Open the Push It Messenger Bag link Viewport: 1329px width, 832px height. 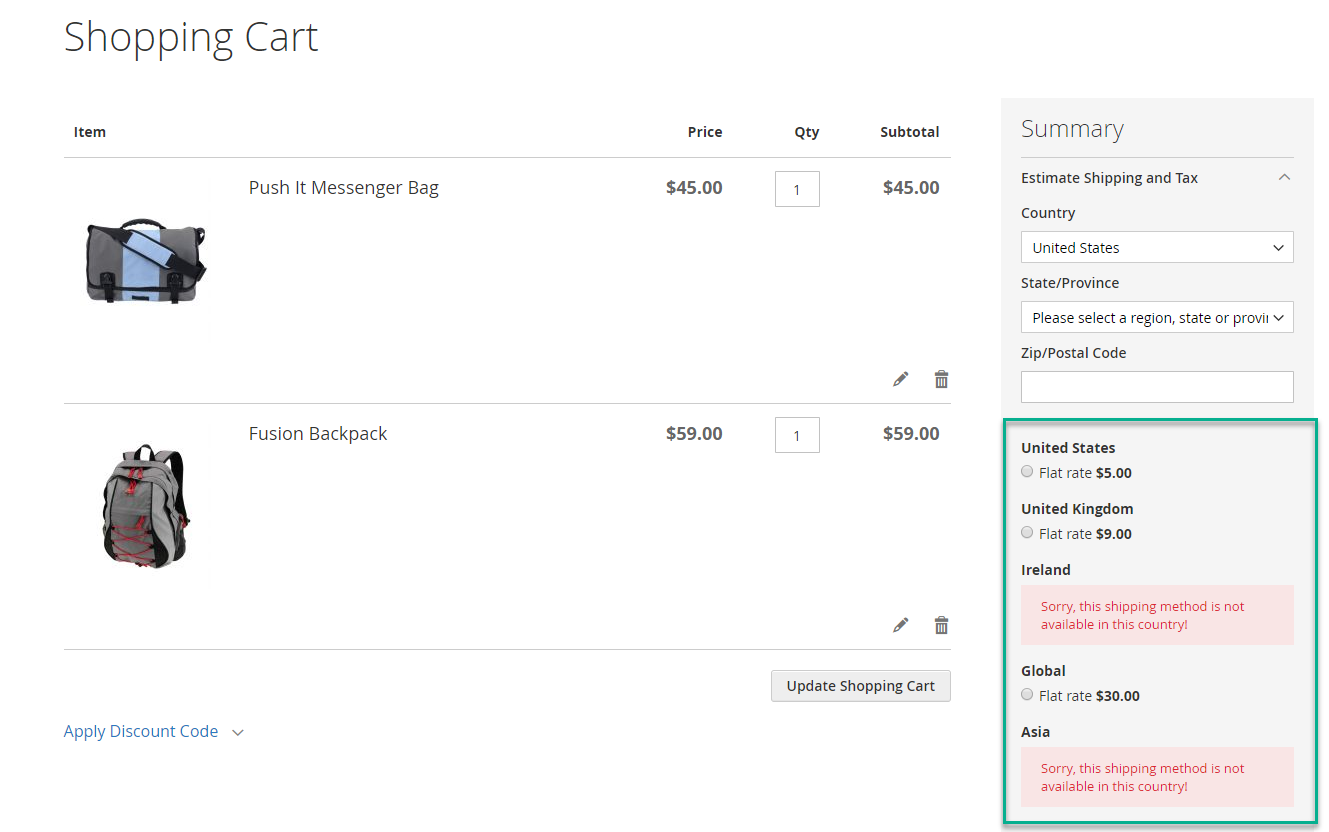[344, 188]
